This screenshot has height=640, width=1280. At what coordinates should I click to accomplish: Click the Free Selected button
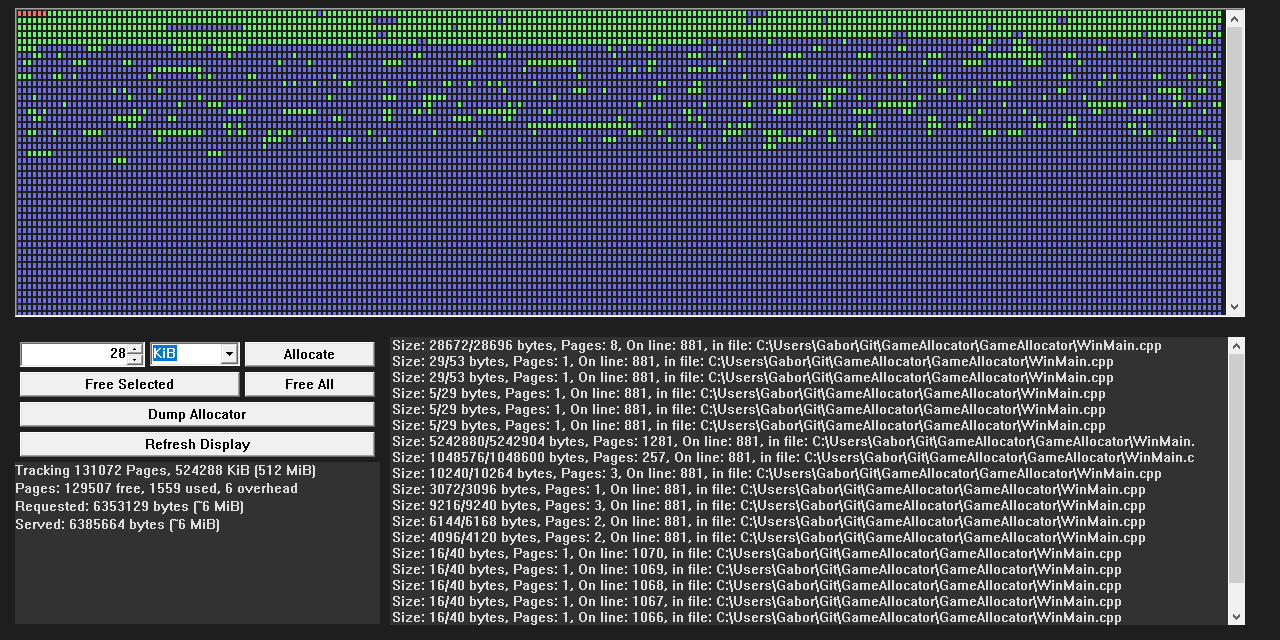tap(129, 384)
